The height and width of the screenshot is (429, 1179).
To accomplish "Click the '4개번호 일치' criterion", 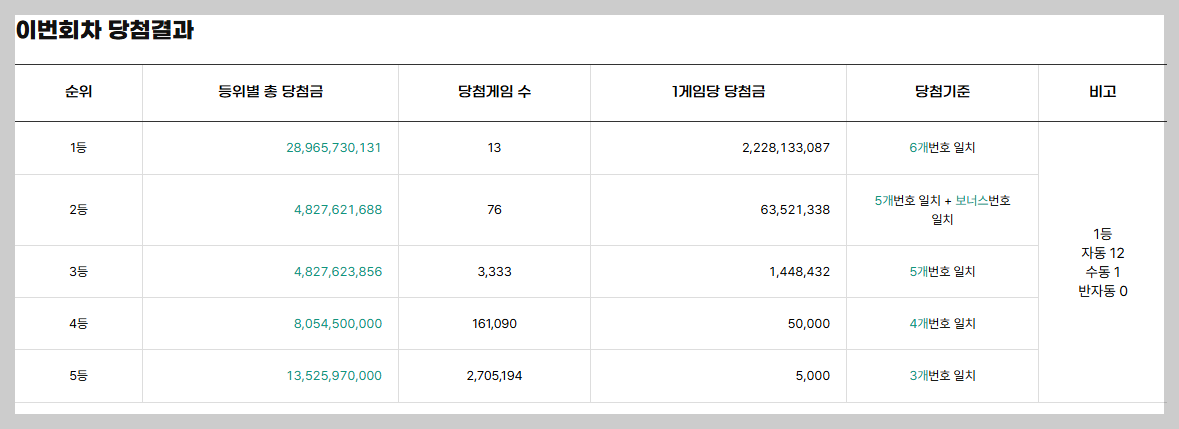I will (x=942, y=324).
